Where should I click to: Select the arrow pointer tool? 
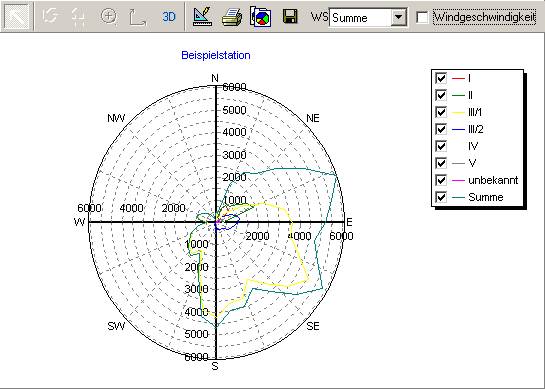[16, 16]
